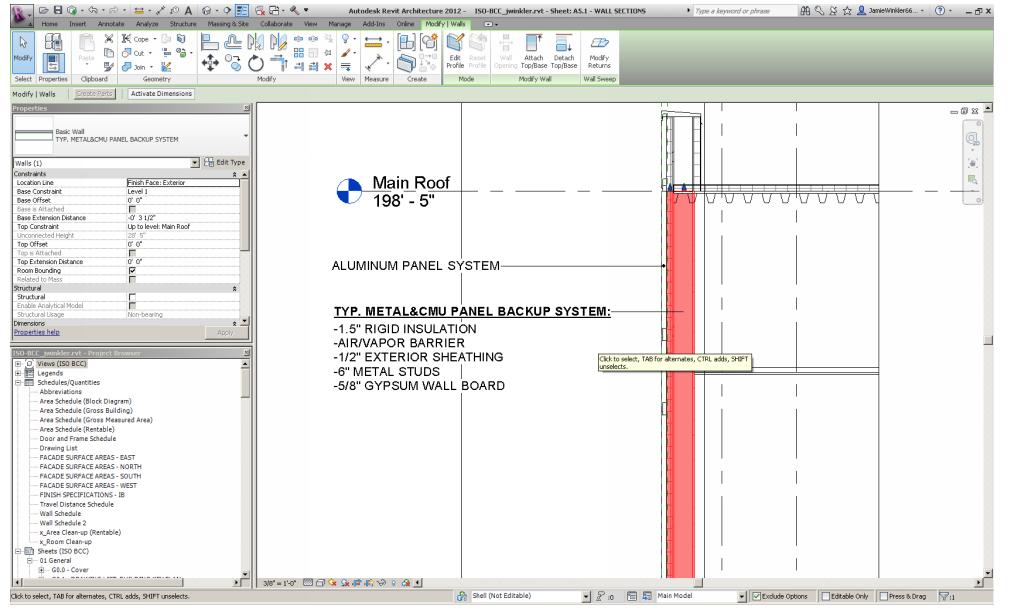The width and height of the screenshot is (1009, 614).
Task: Click the red Delete X icon
Action: (328, 66)
